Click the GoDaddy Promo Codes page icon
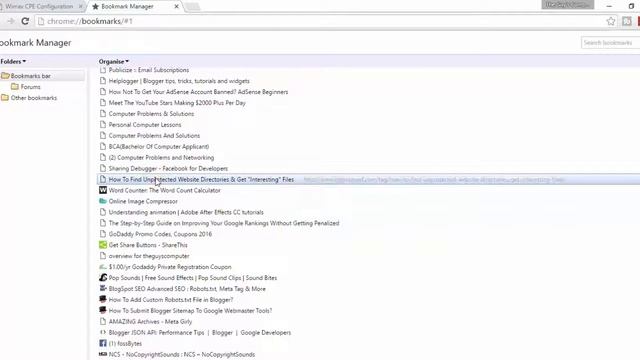 [x=103, y=234]
